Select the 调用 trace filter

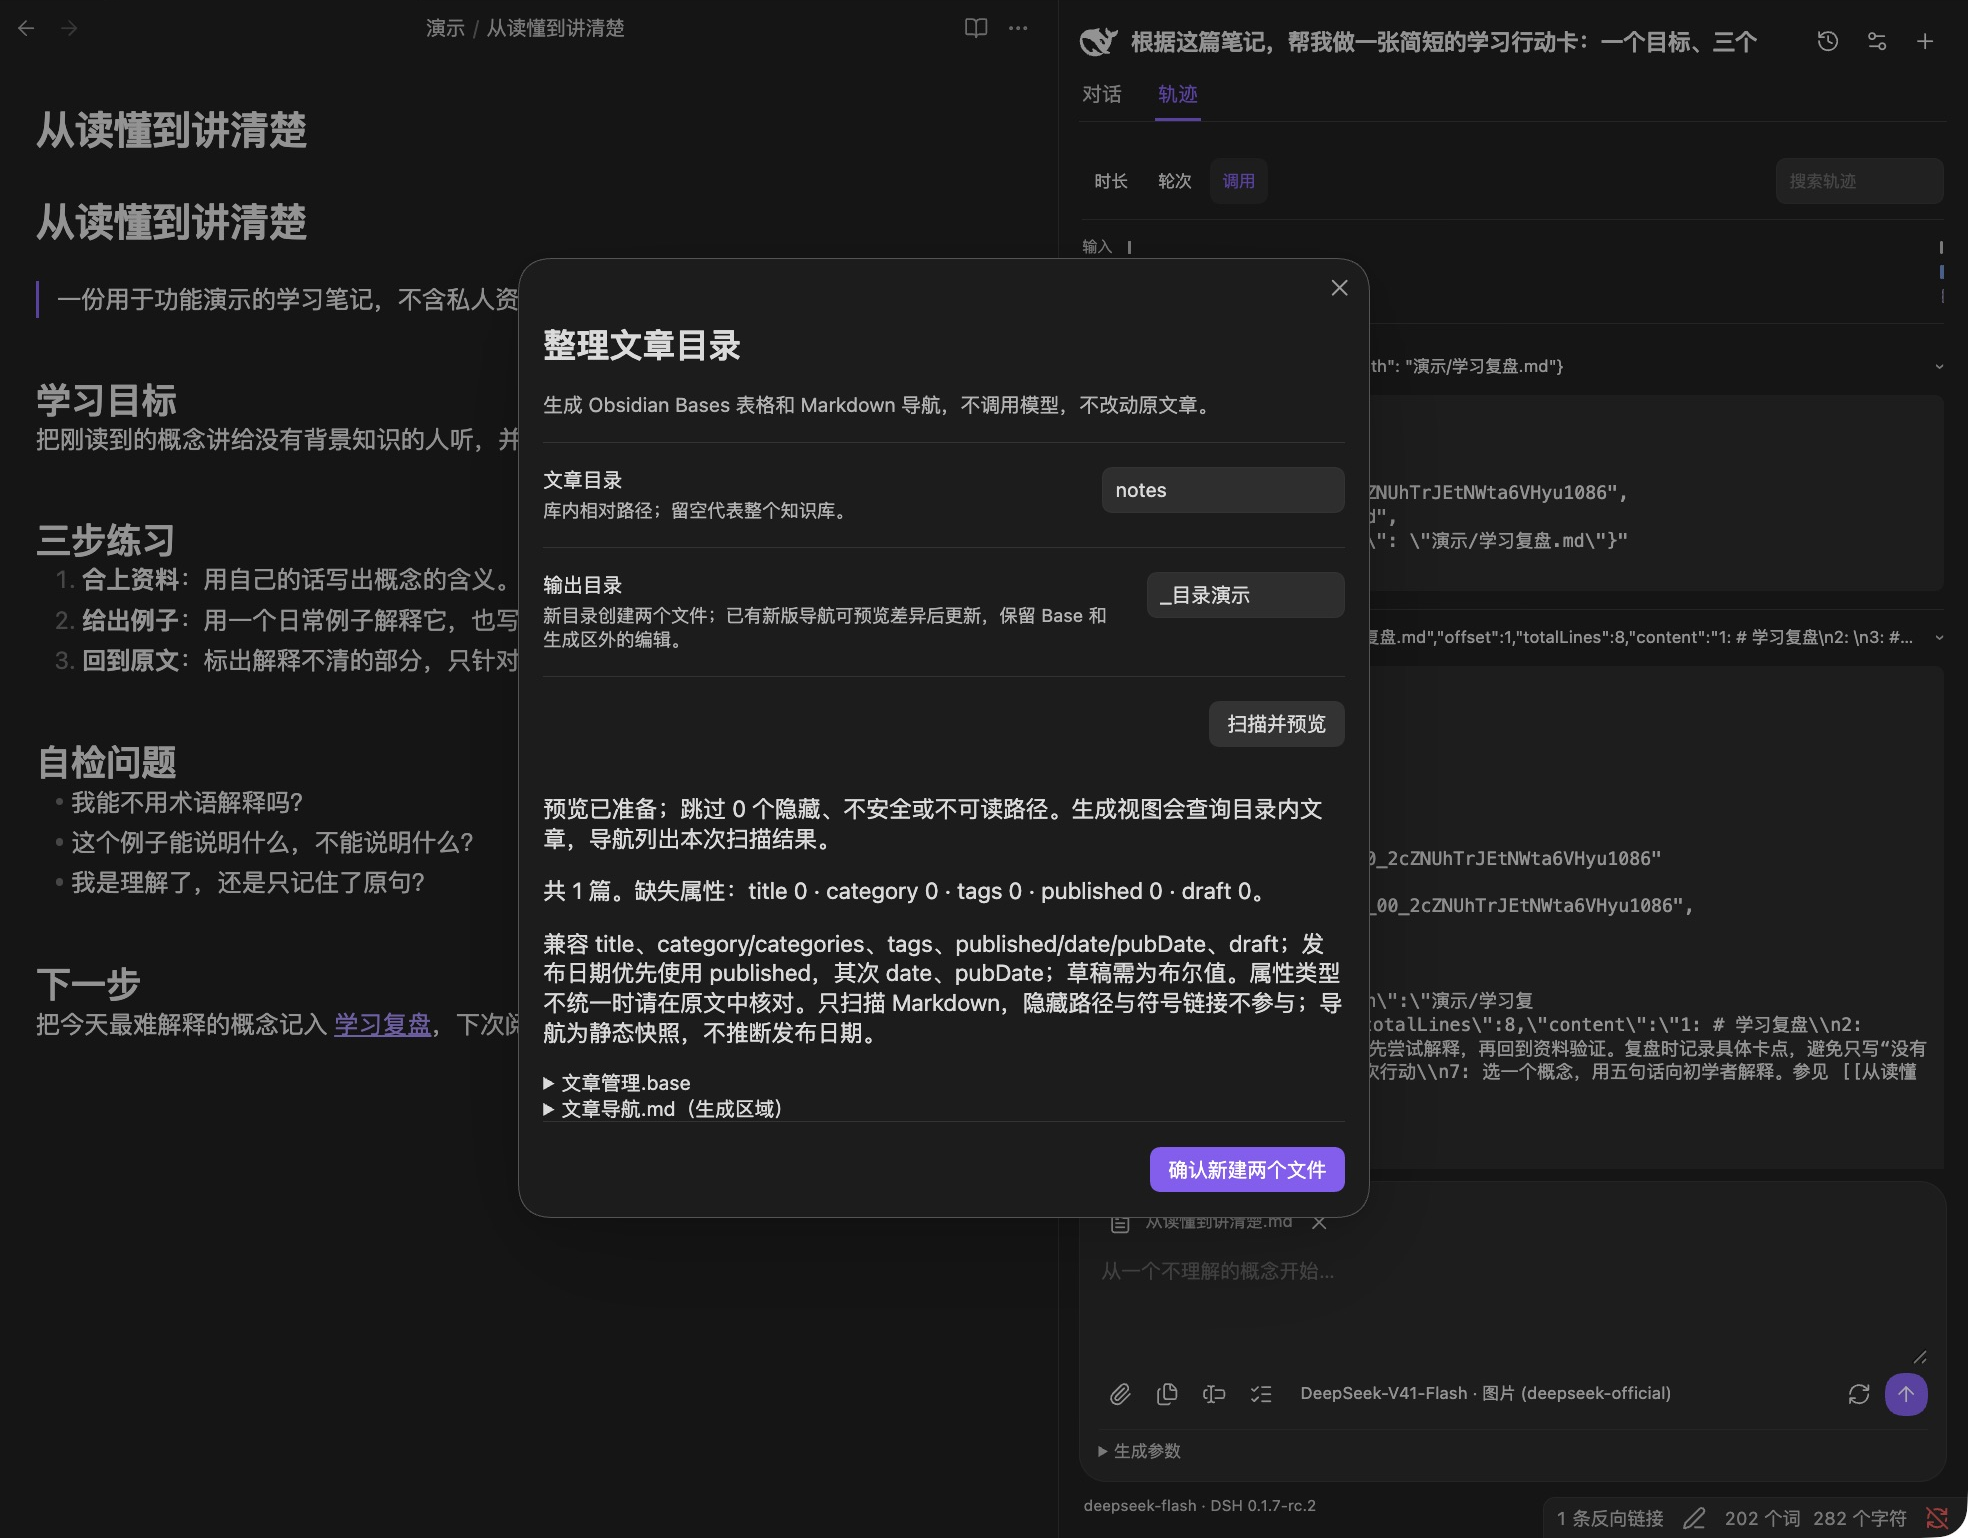click(1239, 181)
